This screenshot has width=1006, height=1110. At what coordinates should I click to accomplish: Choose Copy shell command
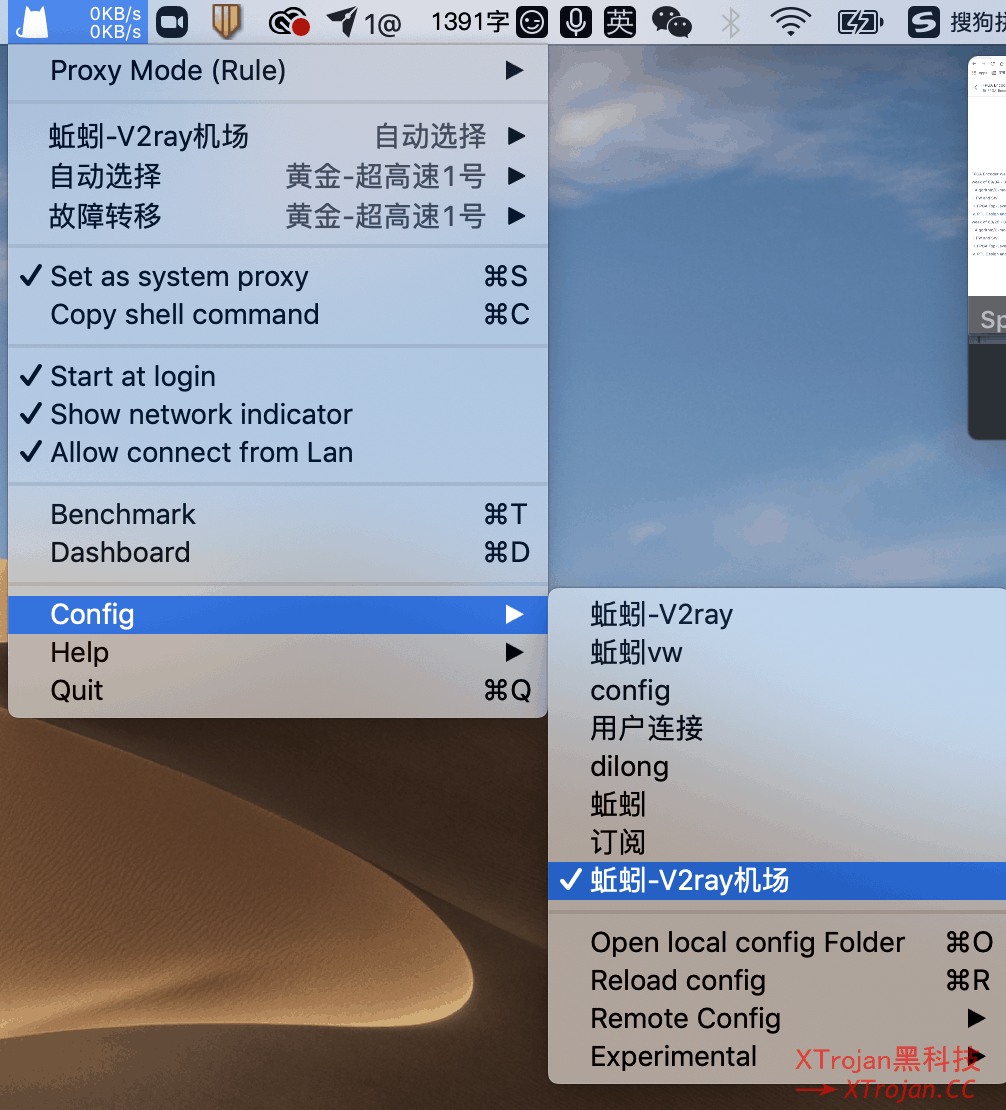278,314
